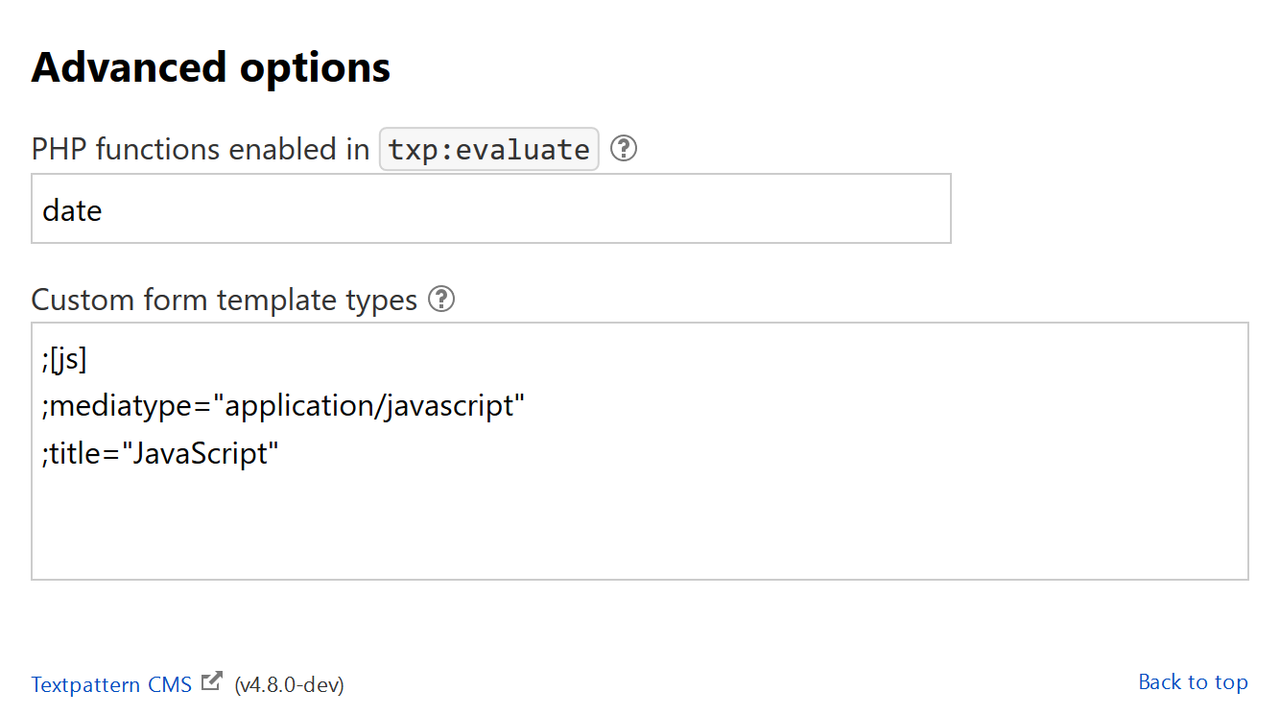Image resolution: width=1280 pixels, height=720 pixels.
Task: Jump using the Back to top link
Action: point(1193,682)
